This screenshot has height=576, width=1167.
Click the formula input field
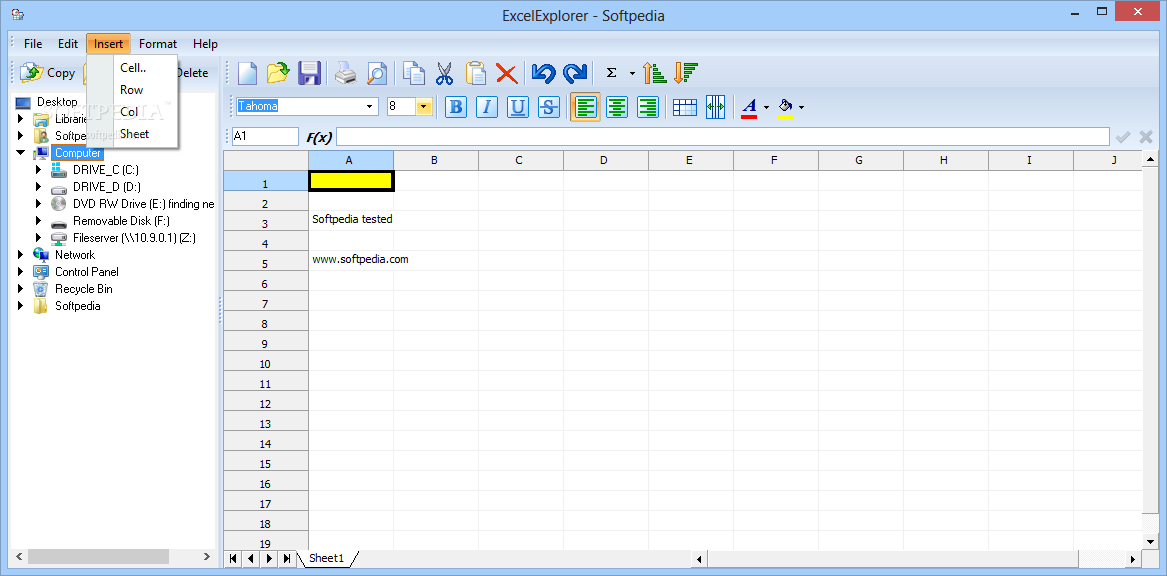point(723,137)
